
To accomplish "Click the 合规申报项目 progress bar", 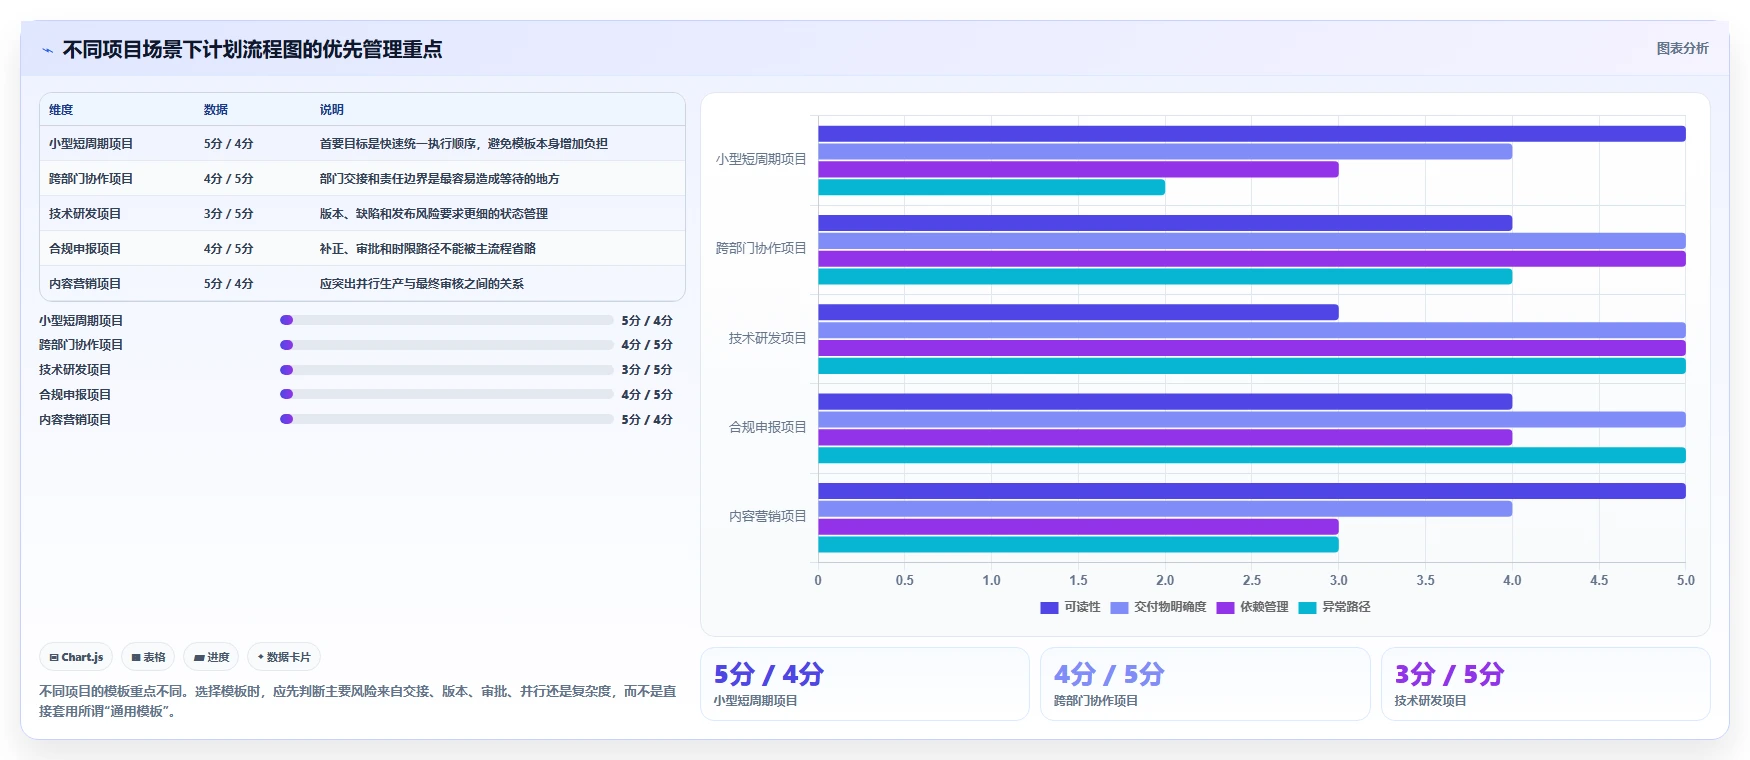I will pyautogui.click(x=446, y=394).
